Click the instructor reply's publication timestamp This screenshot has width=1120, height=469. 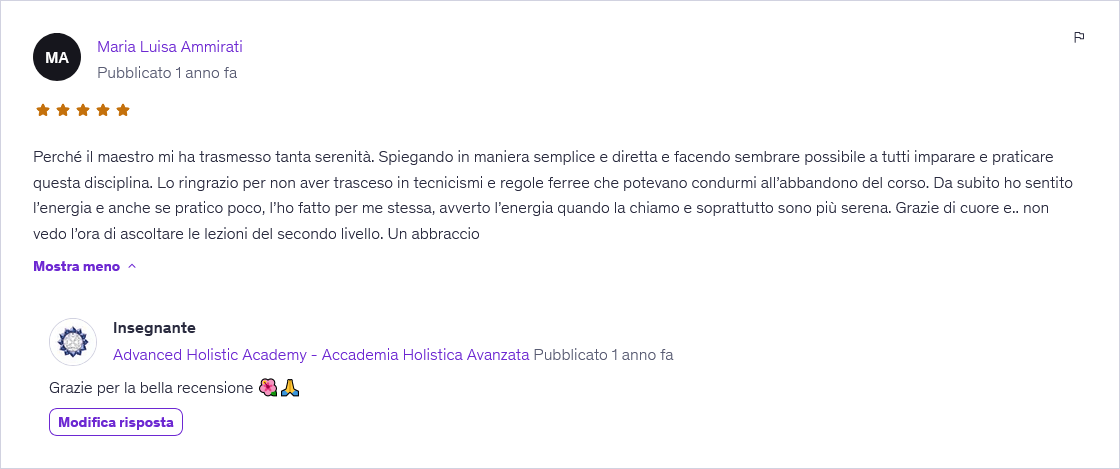click(x=603, y=355)
